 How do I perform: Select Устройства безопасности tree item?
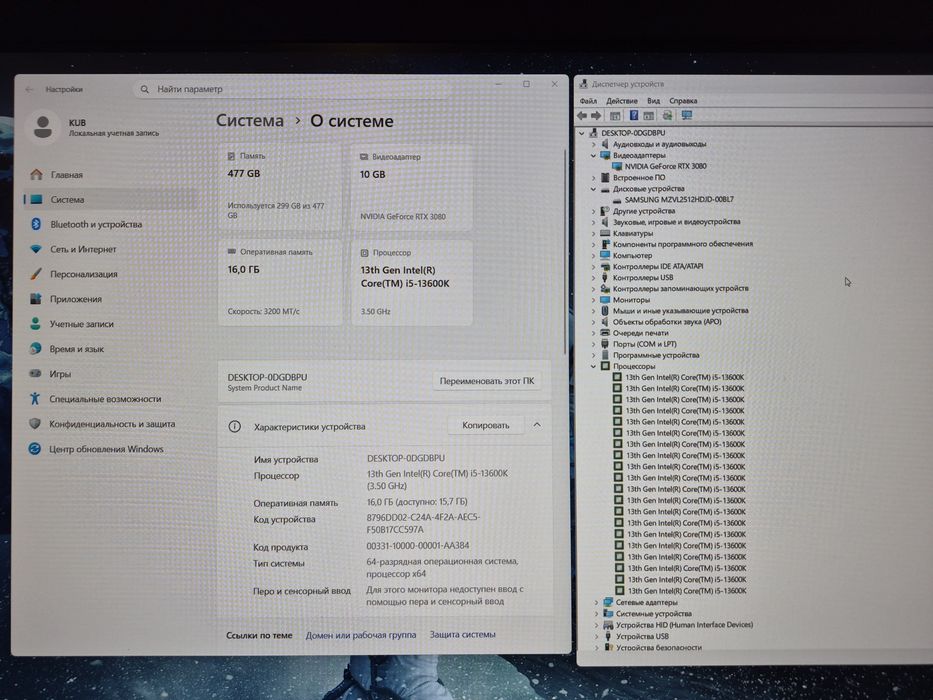pos(659,648)
